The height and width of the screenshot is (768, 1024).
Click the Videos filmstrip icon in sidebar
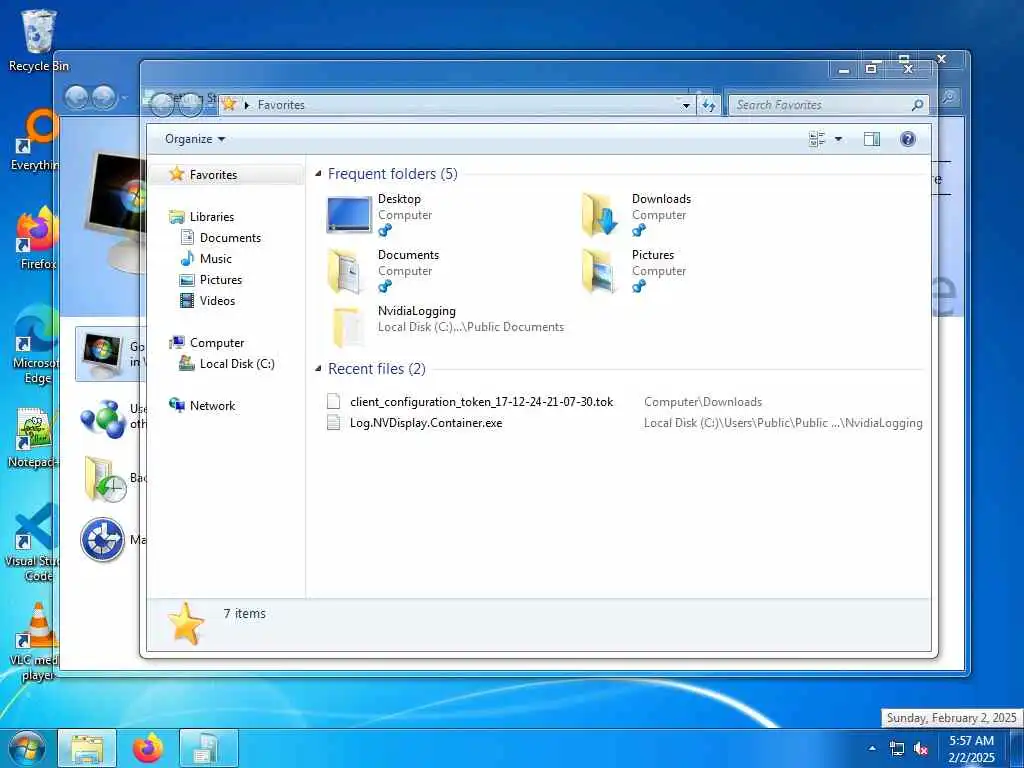pos(187,300)
